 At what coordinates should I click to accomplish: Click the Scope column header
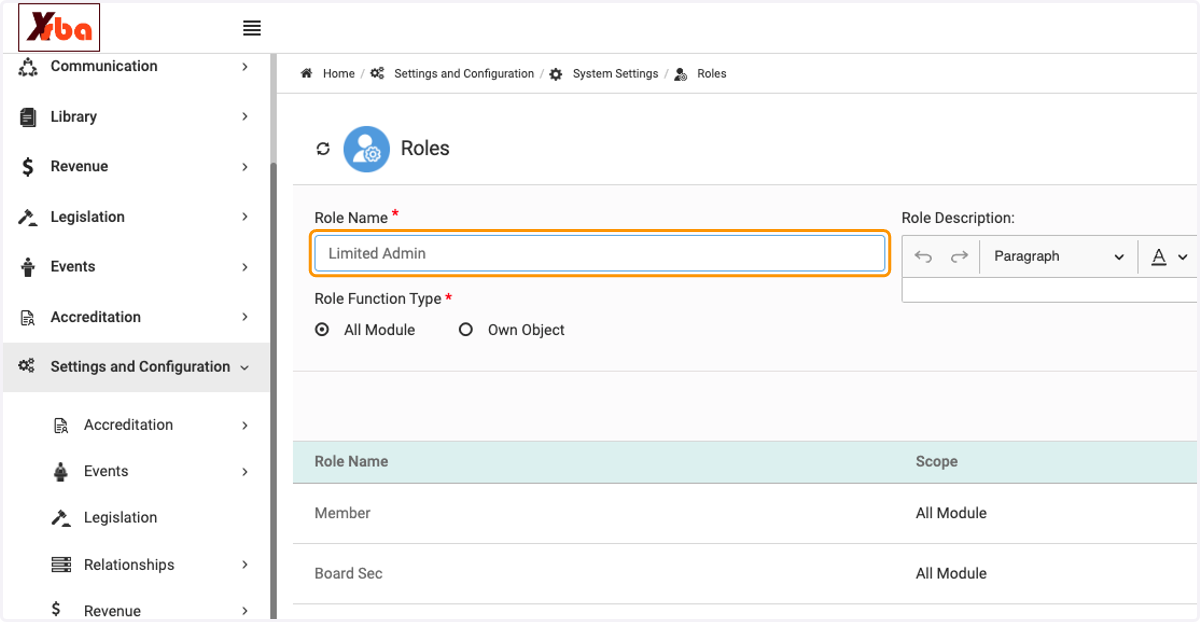936,462
